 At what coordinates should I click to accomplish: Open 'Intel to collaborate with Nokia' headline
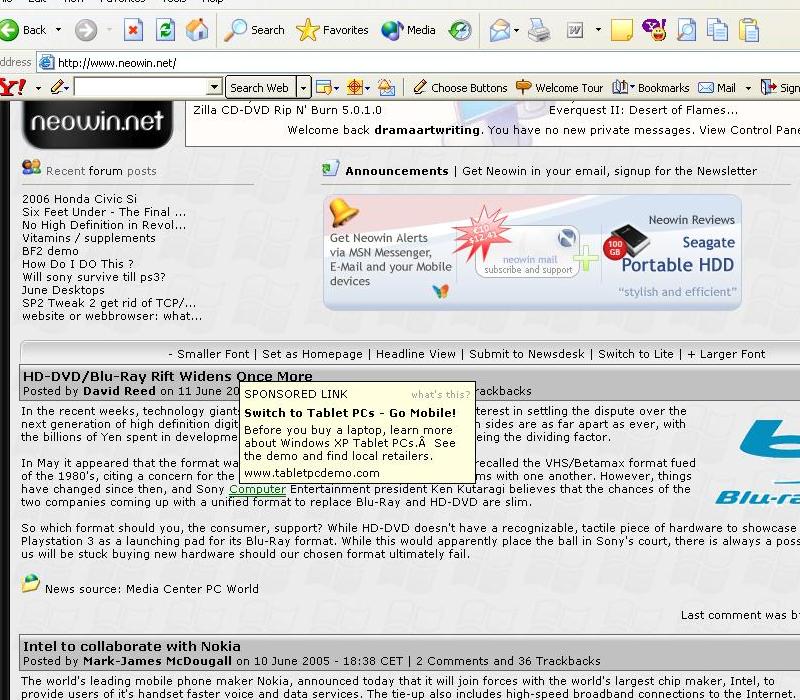click(x=132, y=646)
